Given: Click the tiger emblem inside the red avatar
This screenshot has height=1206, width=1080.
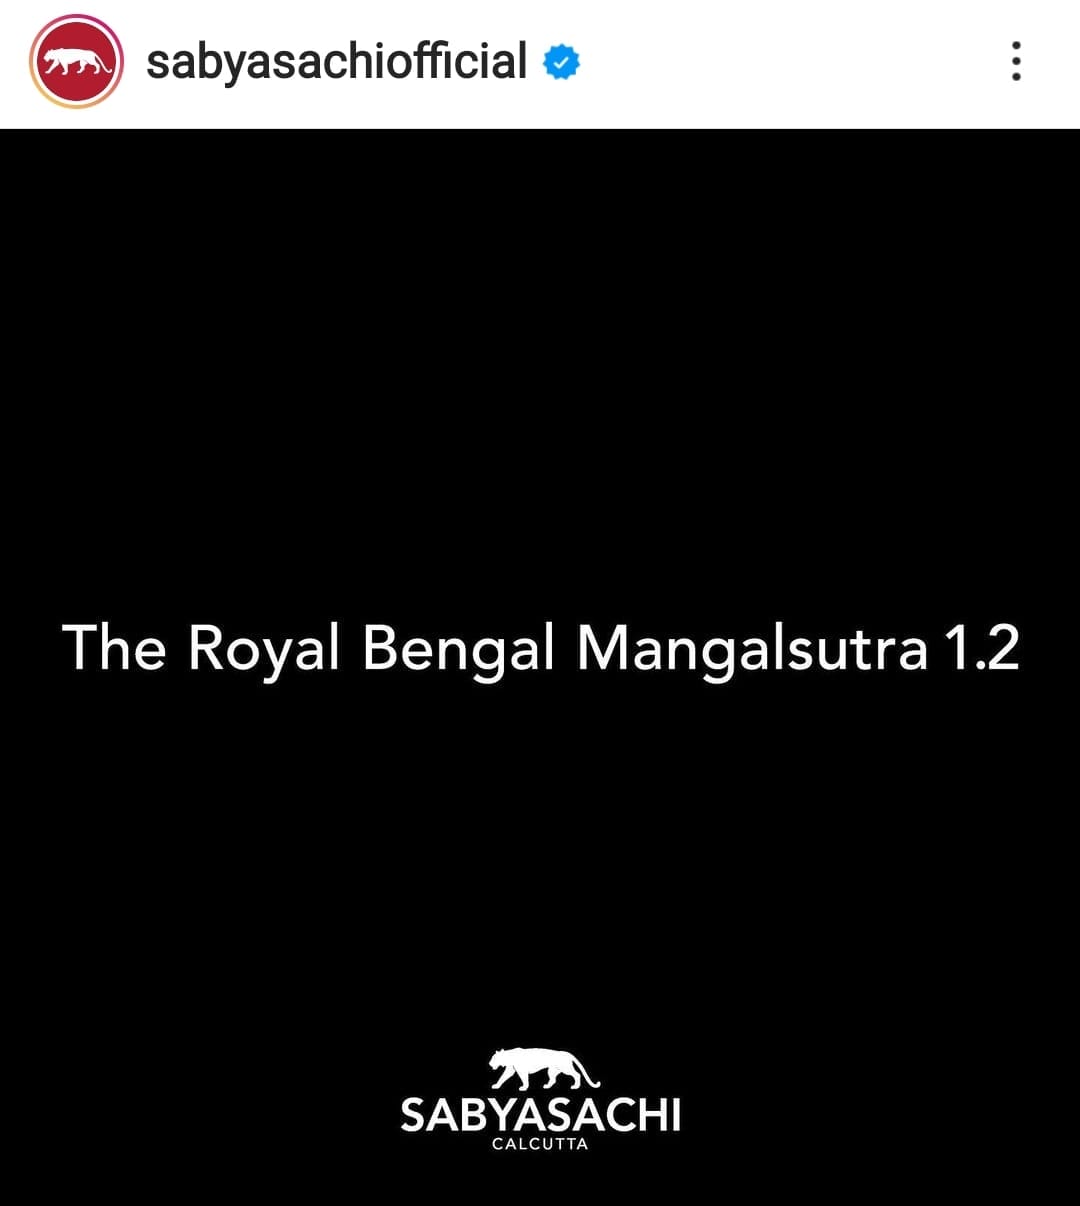Looking at the screenshot, I should coord(76,62).
